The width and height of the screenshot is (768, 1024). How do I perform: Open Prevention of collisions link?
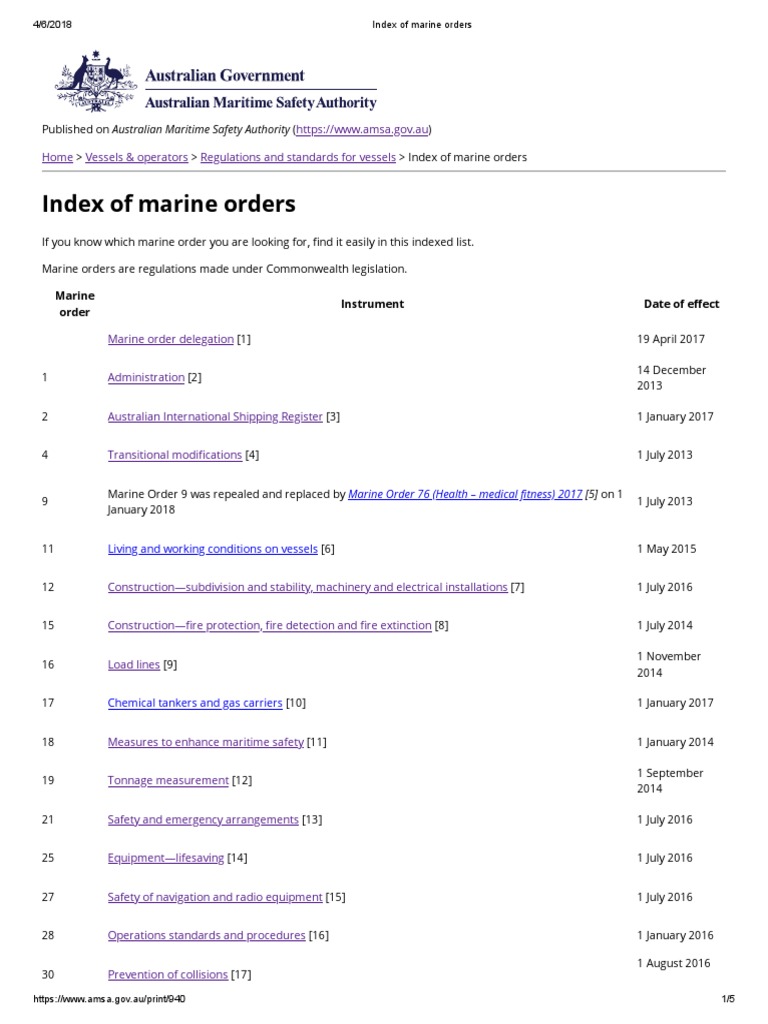pos(168,974)
